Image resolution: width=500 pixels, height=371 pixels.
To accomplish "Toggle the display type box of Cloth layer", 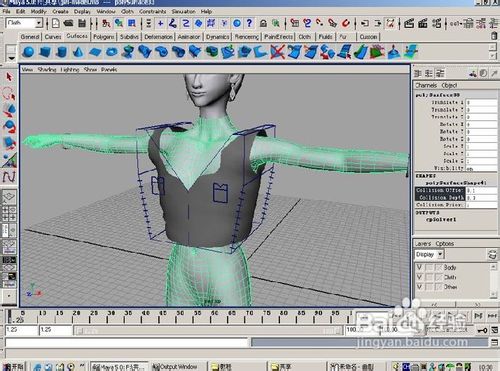I will coord(429,277).
